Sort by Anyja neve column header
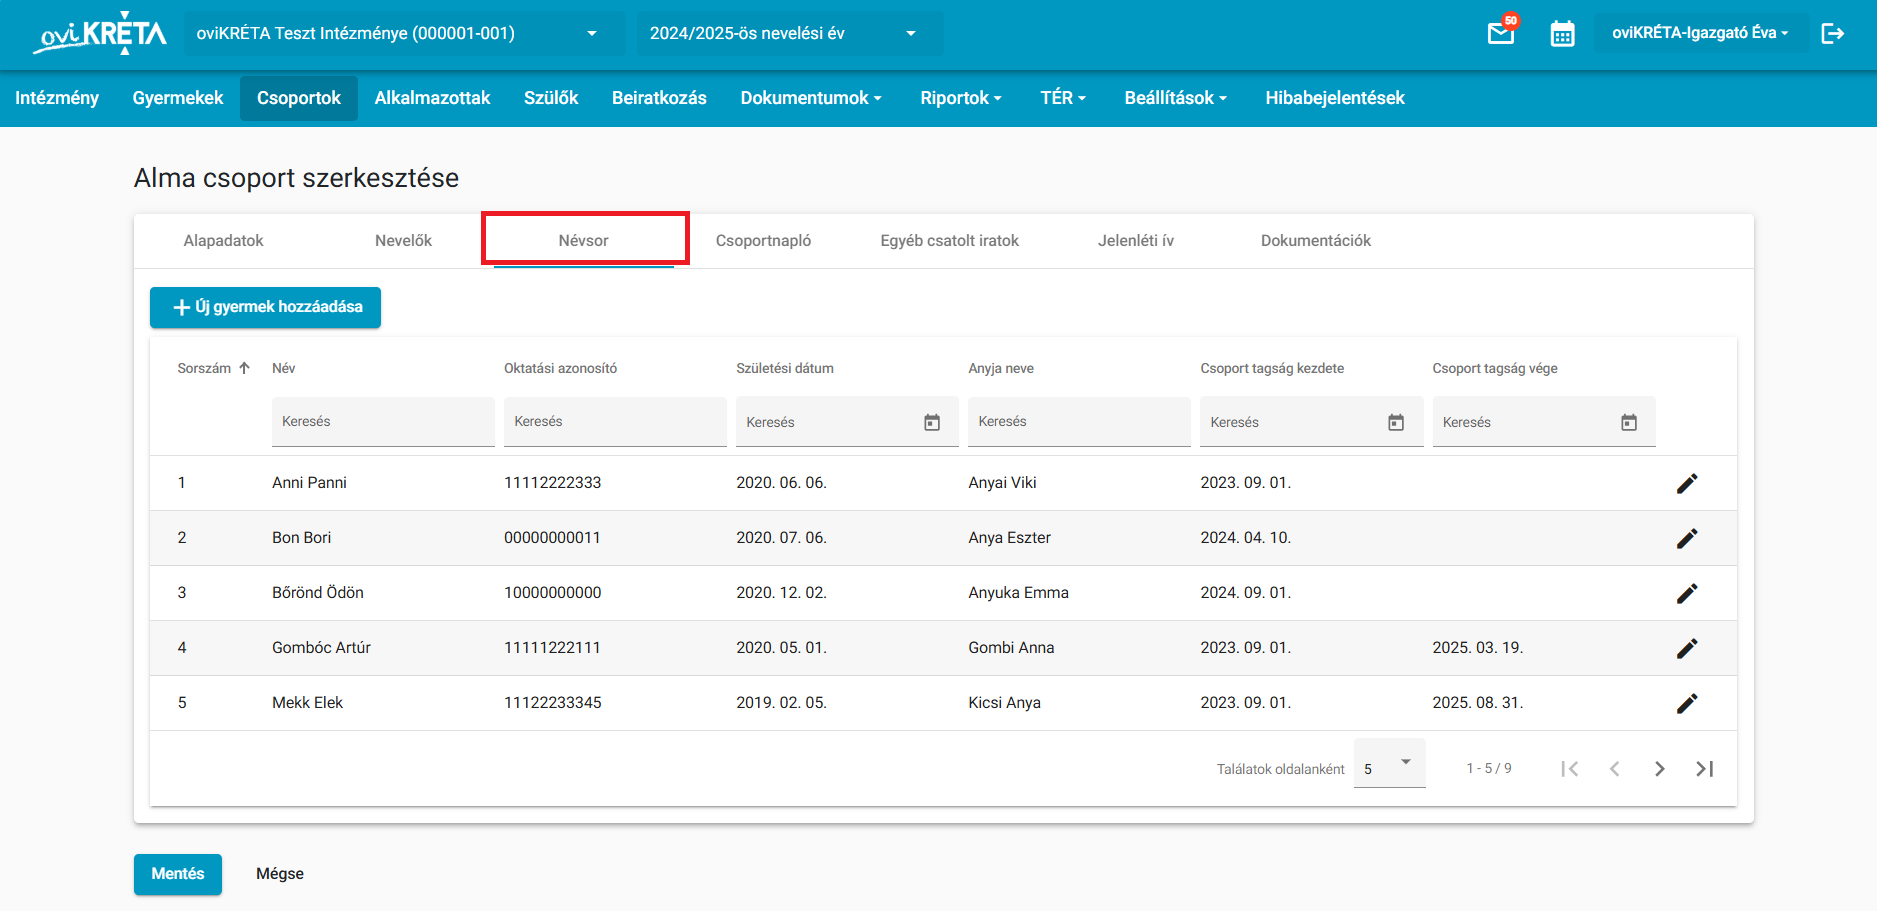 [x=1001, y=368]
